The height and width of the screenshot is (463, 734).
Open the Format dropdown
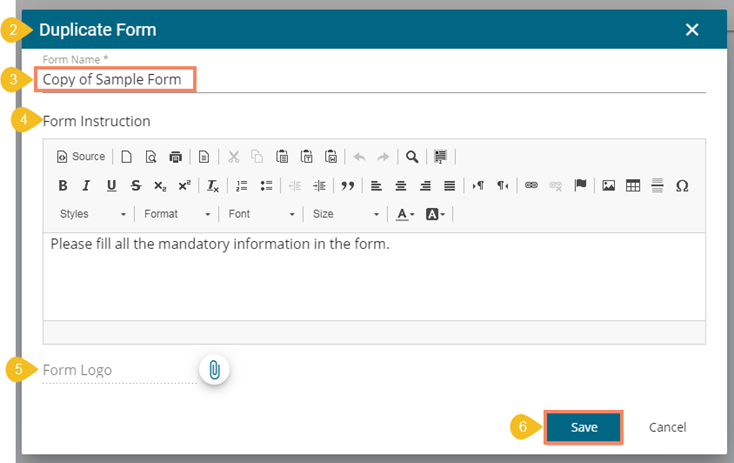[x=177, y=214]
